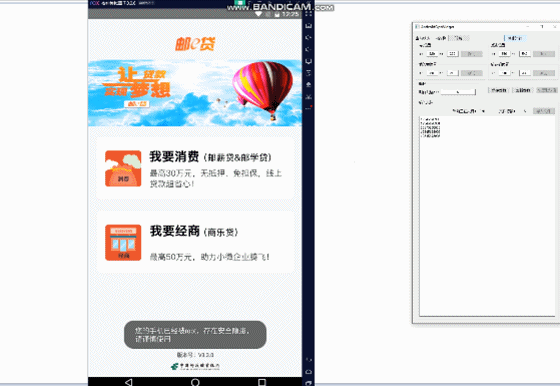Click the gray button in the settings window upper-right group
Viewport: 560px width, 386px height.
(544, 54)
